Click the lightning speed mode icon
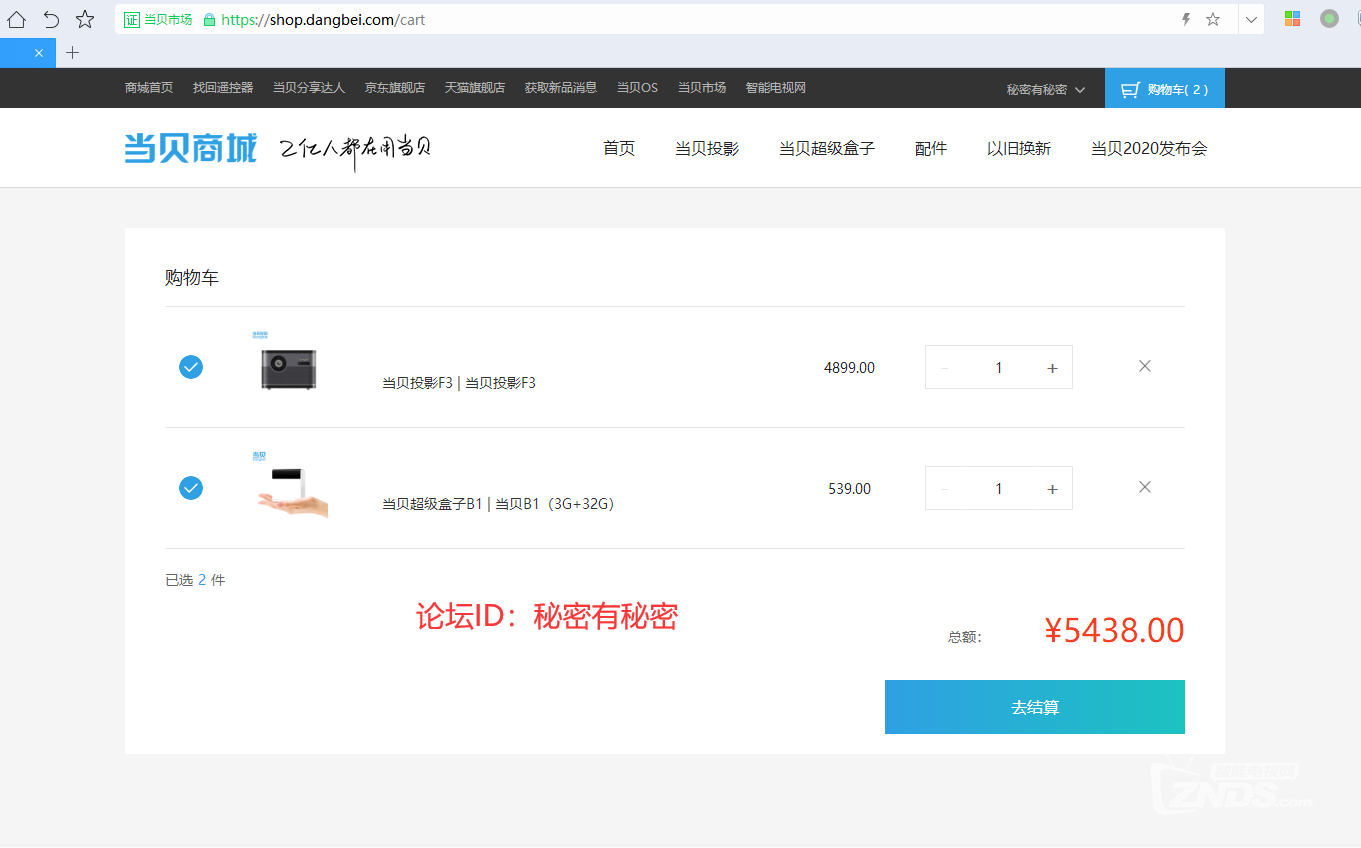Screen dimensions: 1361x848 click(1186, 19)
